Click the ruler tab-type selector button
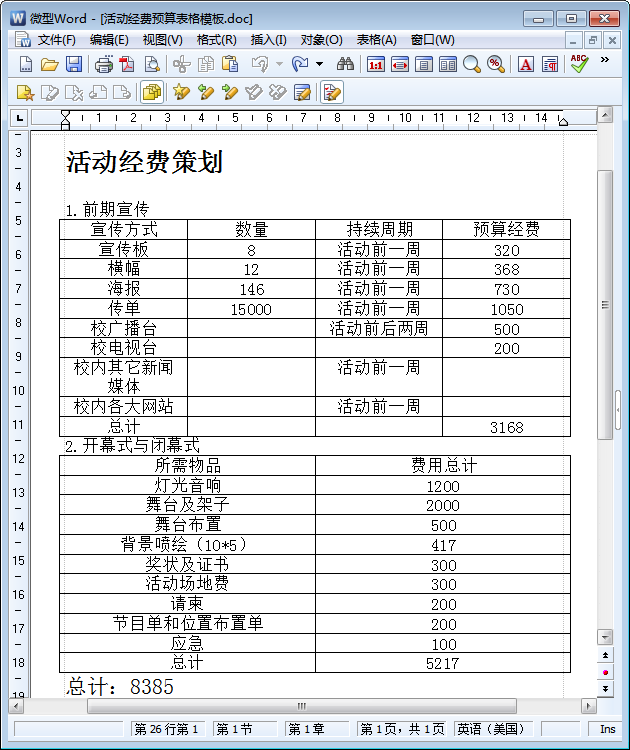This screenshot has width=630, height=750. tap(18, 118)
